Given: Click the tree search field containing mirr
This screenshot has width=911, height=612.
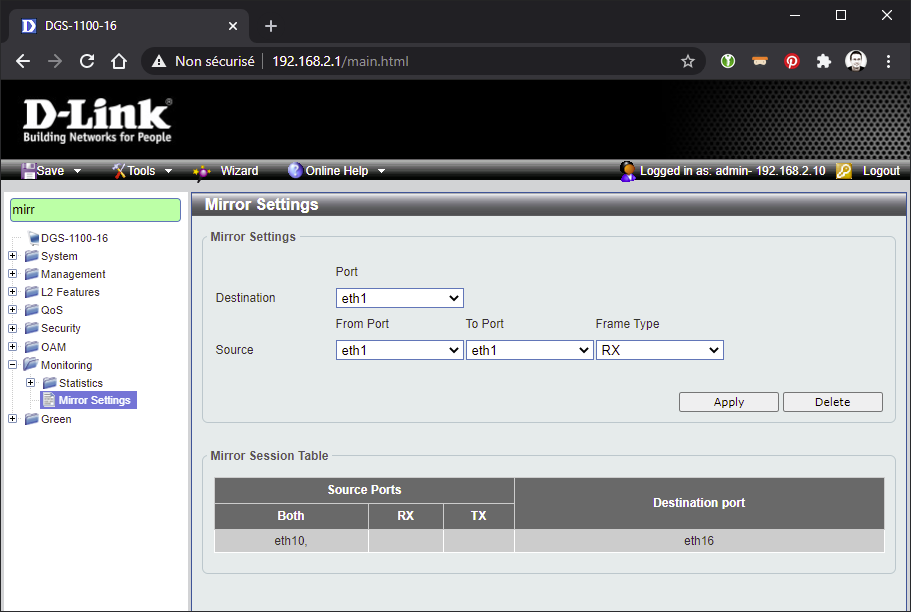Looking at the screenshot, I should tap(95, 210).
